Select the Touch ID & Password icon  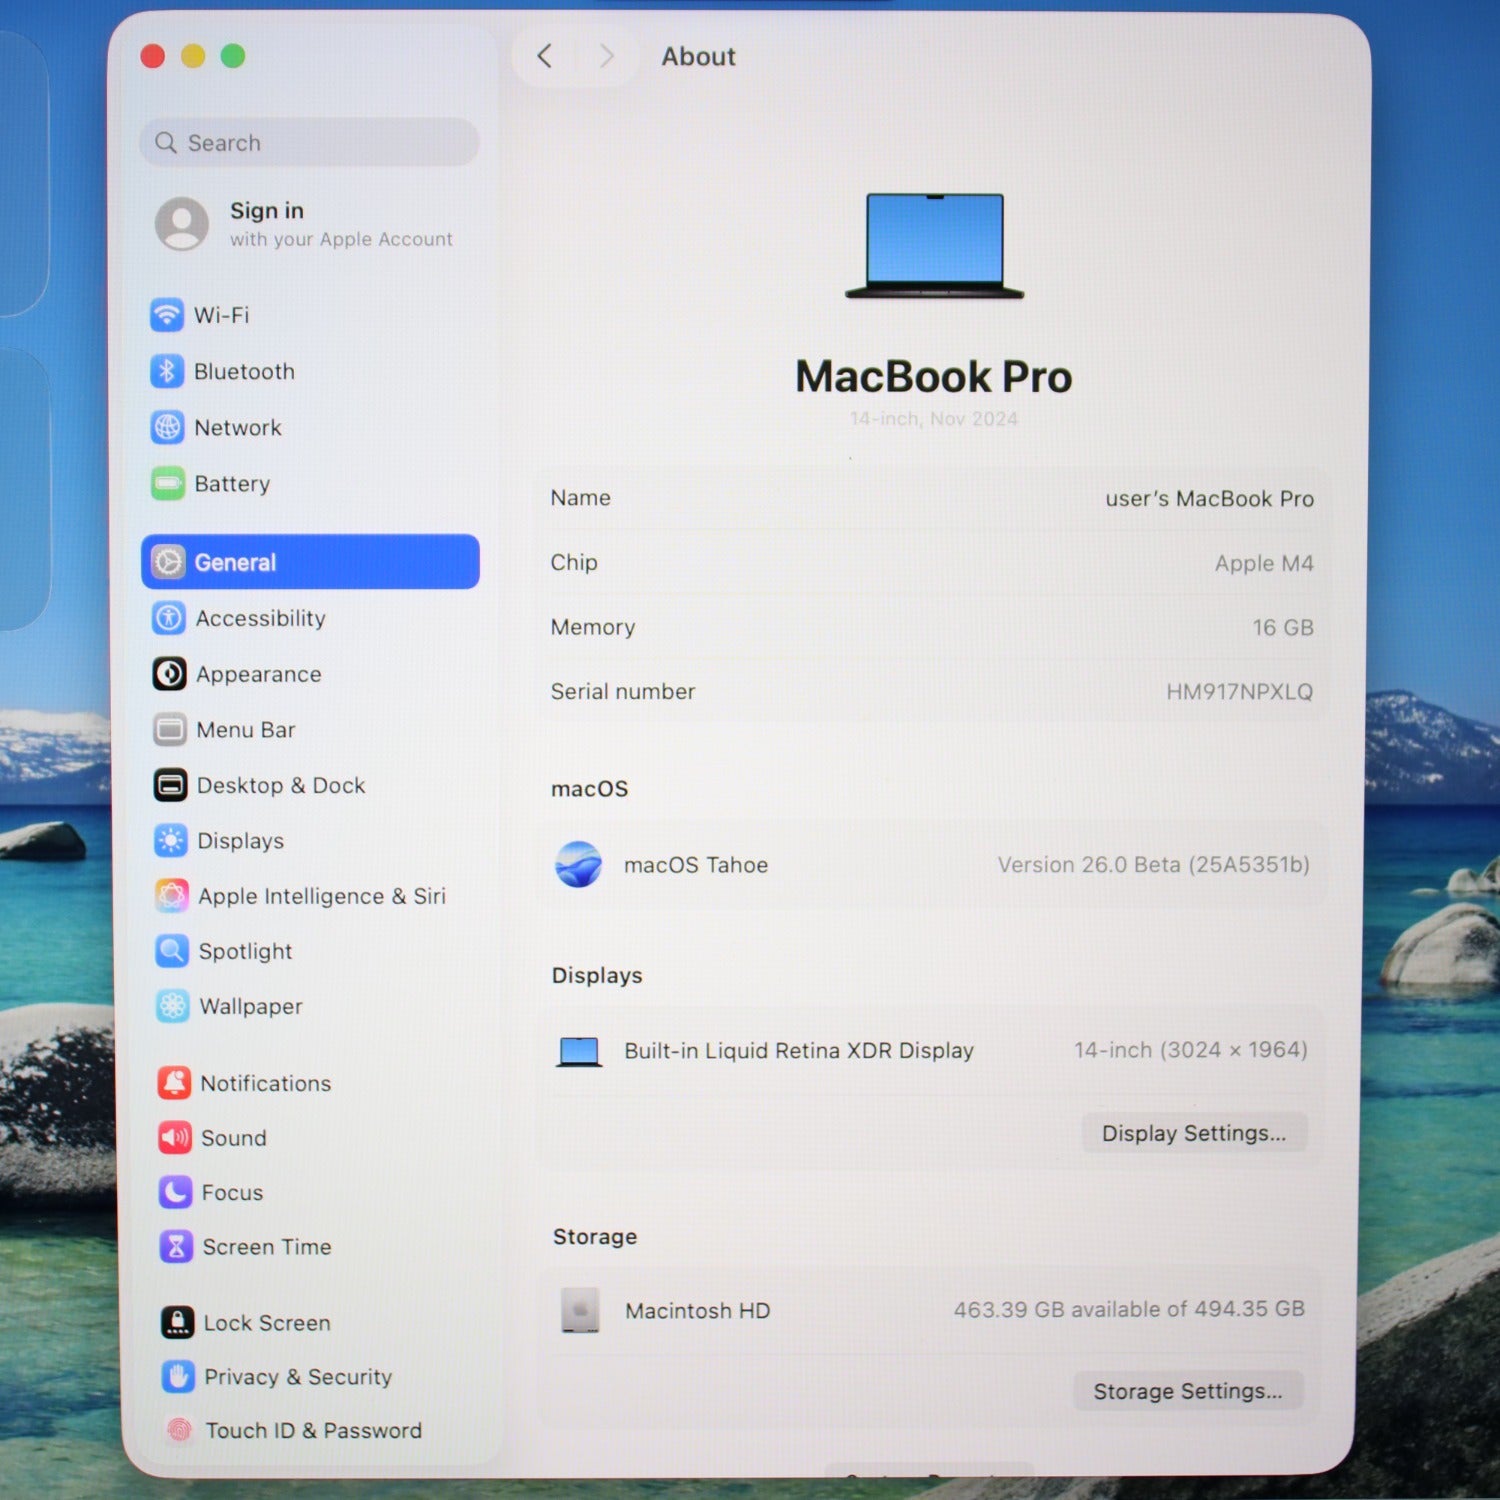tap(179, 1431)
